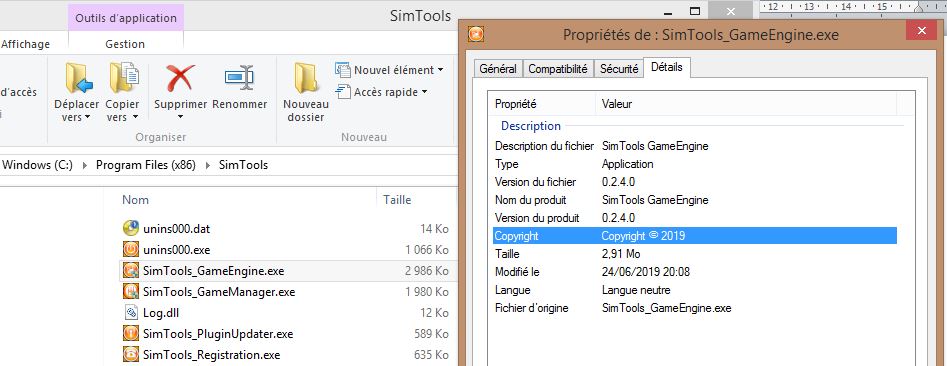
Task: Select the Version du produit row
Action: [695, 218]
